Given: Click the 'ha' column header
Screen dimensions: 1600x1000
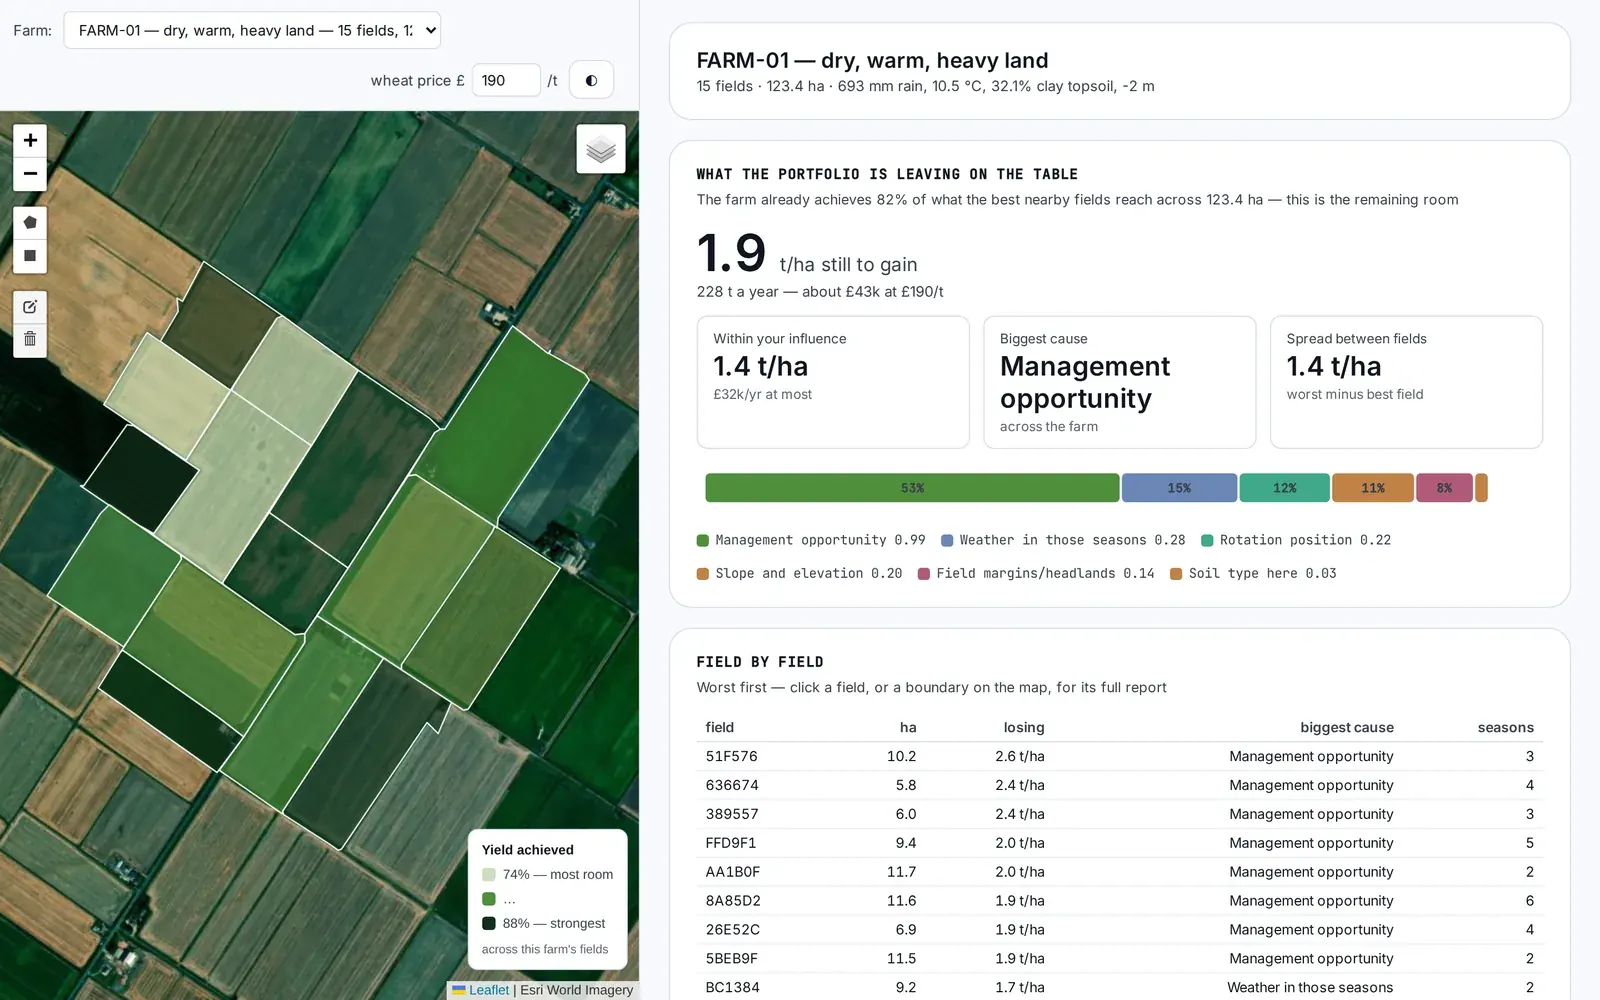Looking at the screenshot, I should (x=908, y=727).
